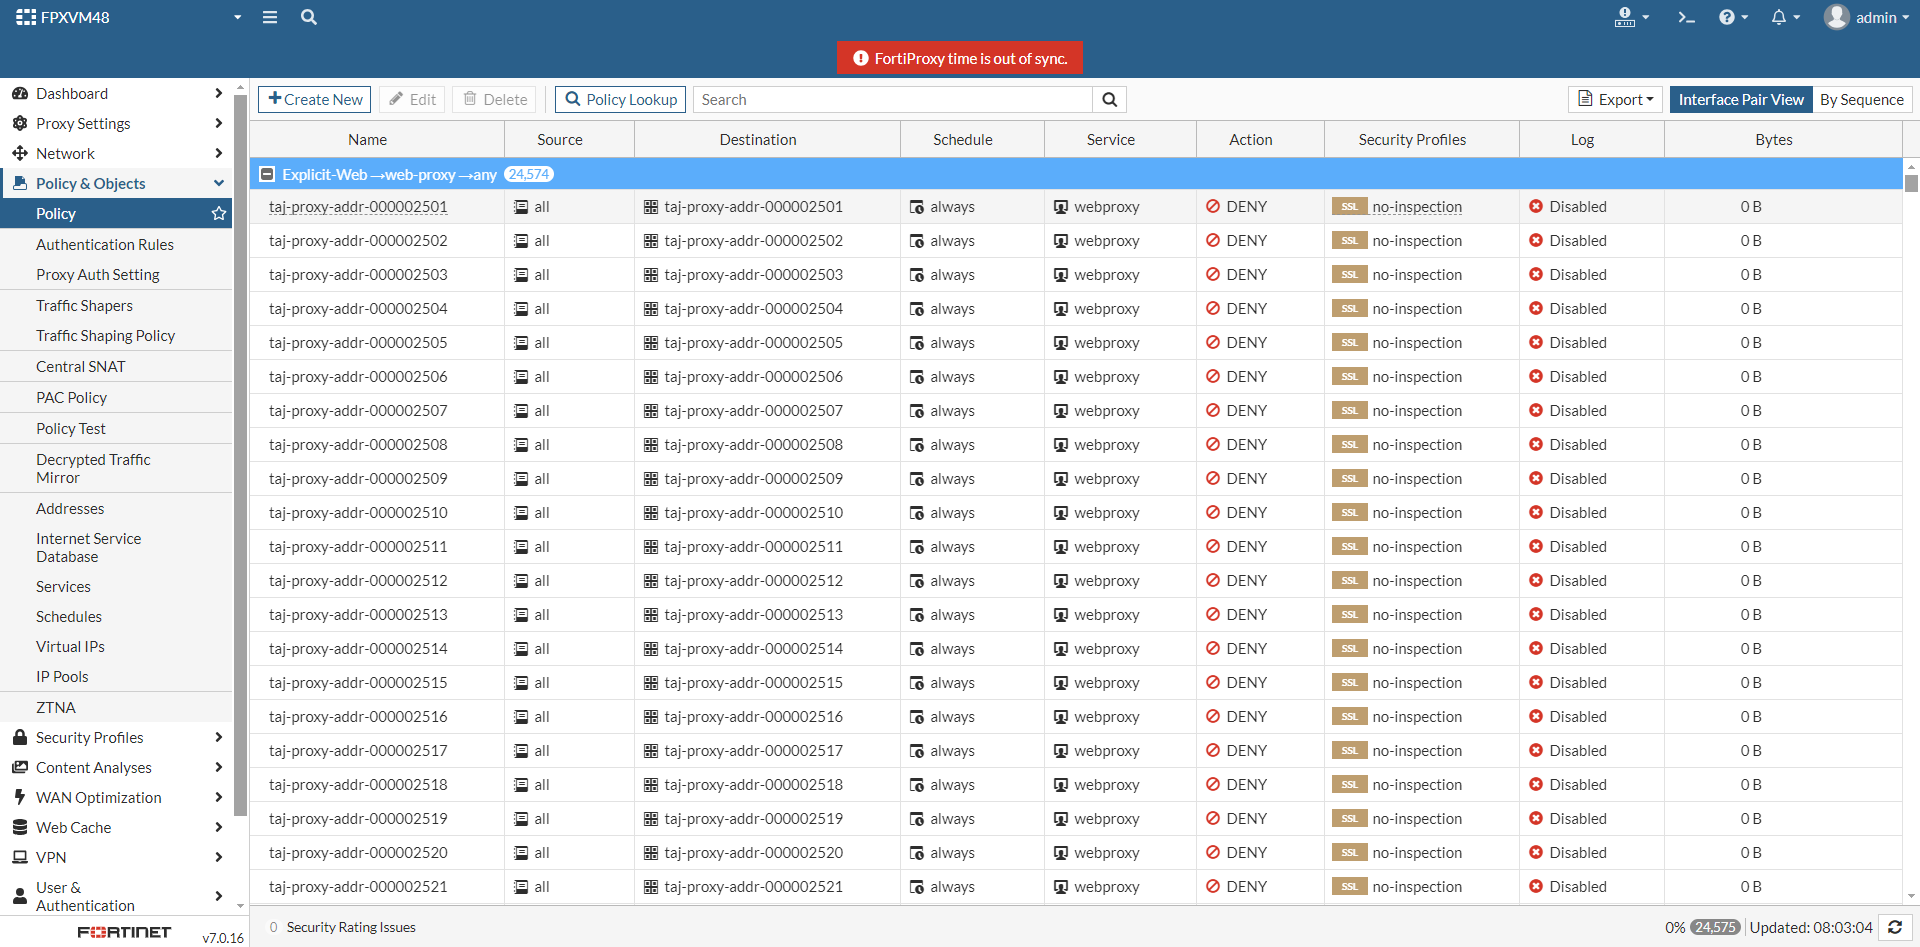The height and width of the screenshot is (947, 1920).
Task: Click the notification bell icon
Action: click(1779, 17)
